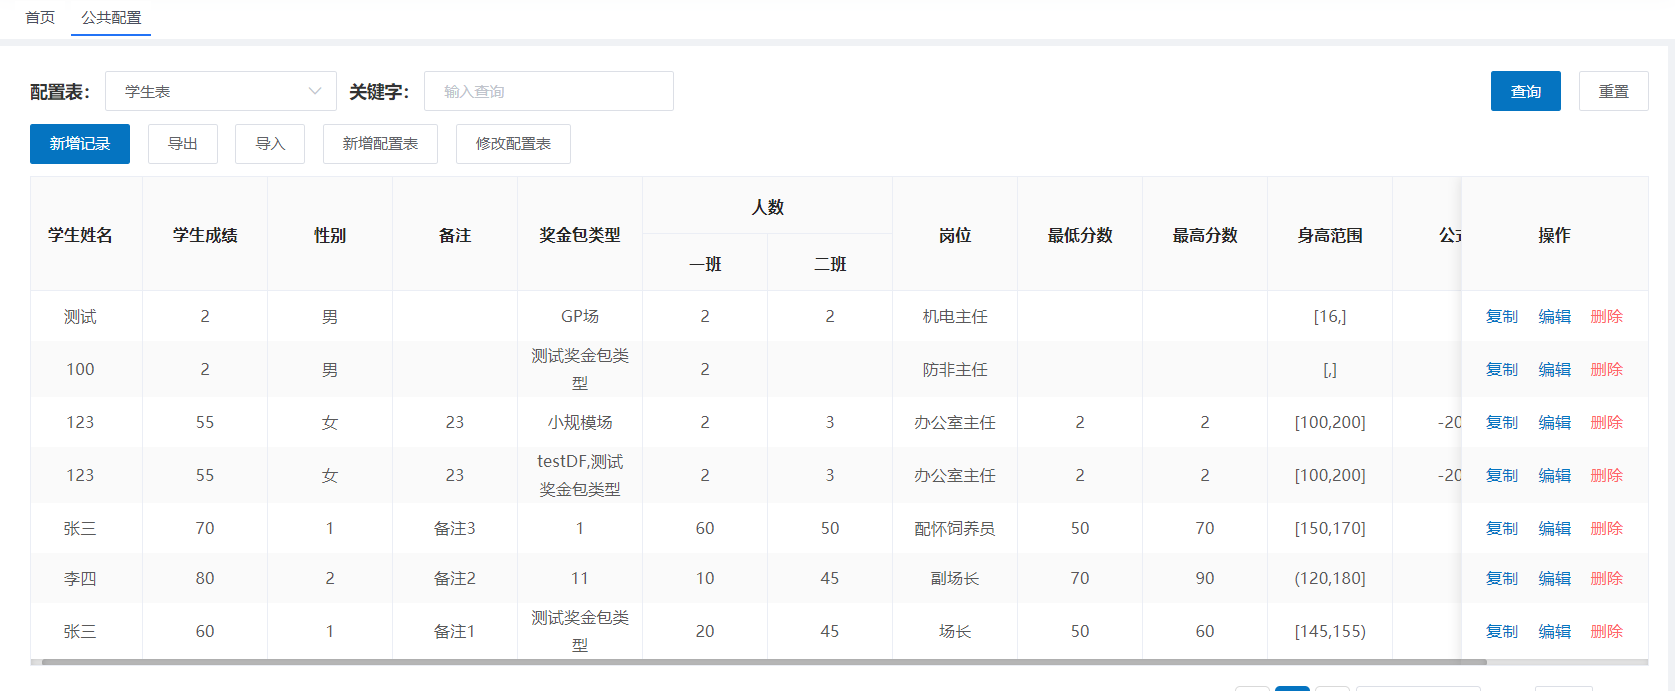This screenshot has width=1675, height=691.
Task: Click the [16,] height range cell
Action: pyautogui.click(x=1330, y=316)
